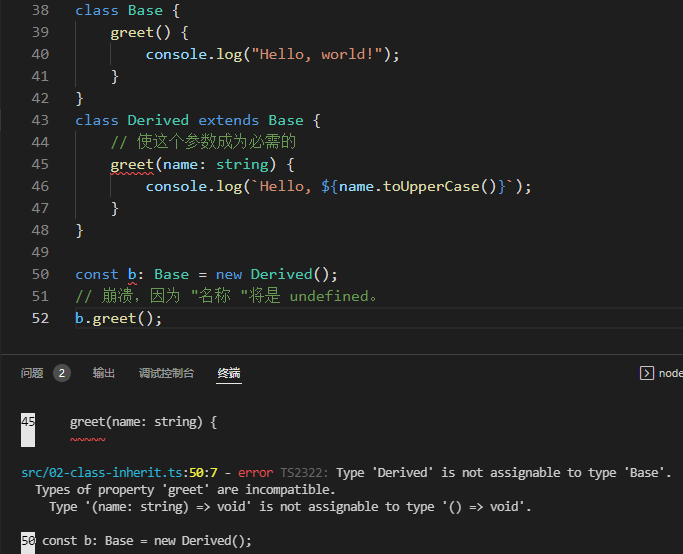Click the node terminal shell icon

(646, 373)
